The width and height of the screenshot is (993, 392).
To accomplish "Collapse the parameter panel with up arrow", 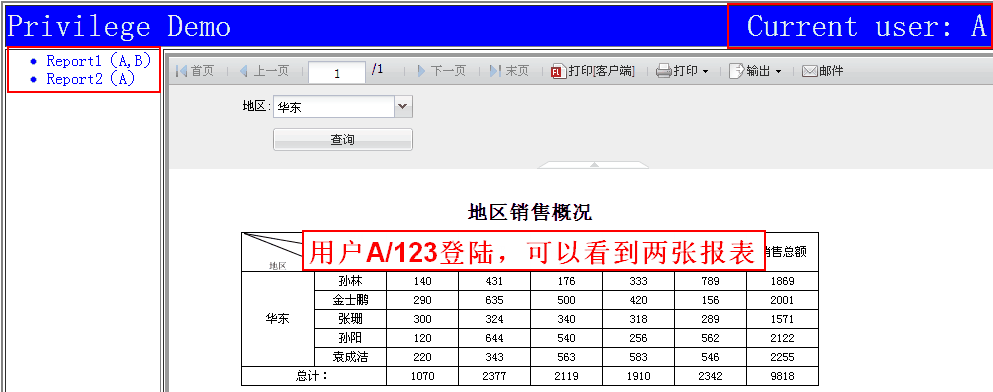I will (593, 165).
